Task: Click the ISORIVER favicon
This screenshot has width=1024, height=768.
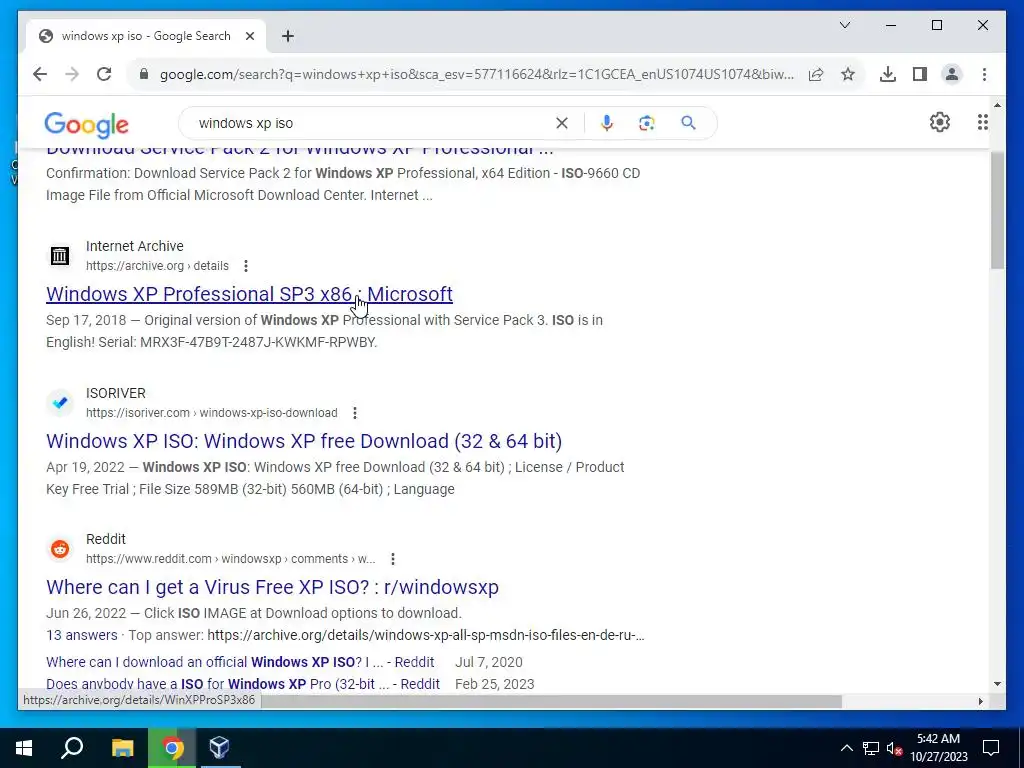Action: click(60, 402)
